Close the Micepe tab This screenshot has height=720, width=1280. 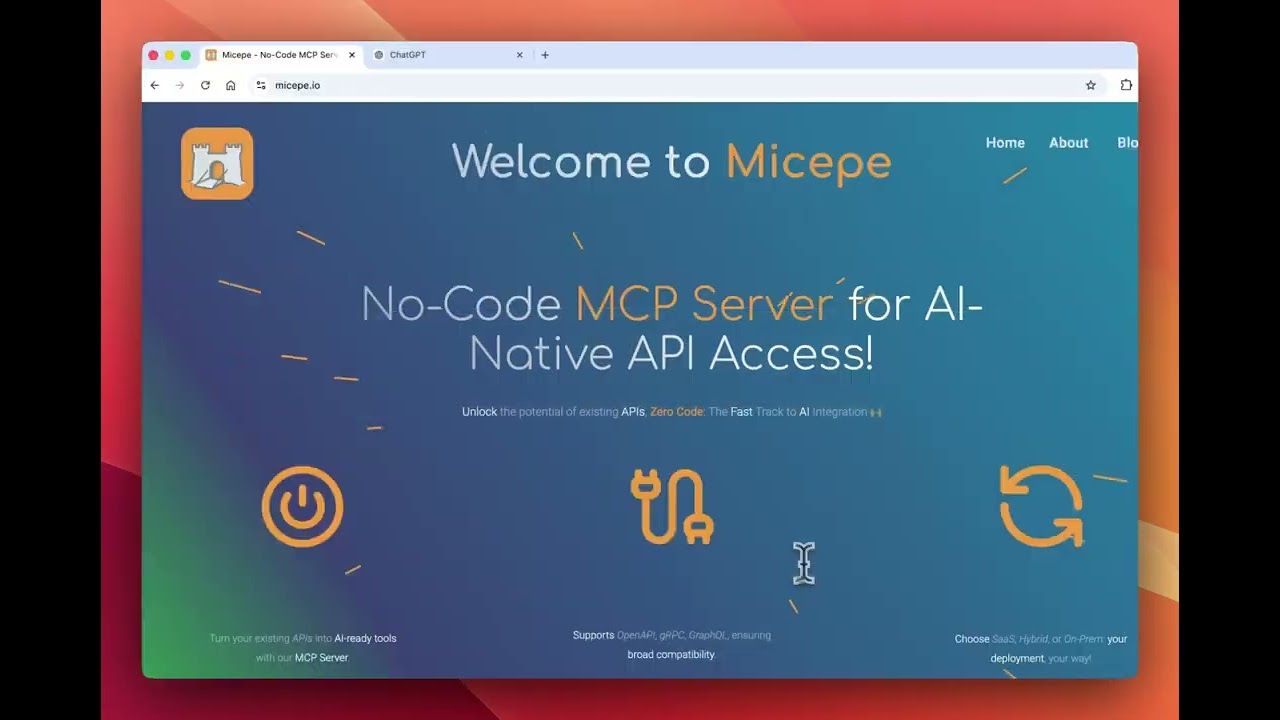352,55
